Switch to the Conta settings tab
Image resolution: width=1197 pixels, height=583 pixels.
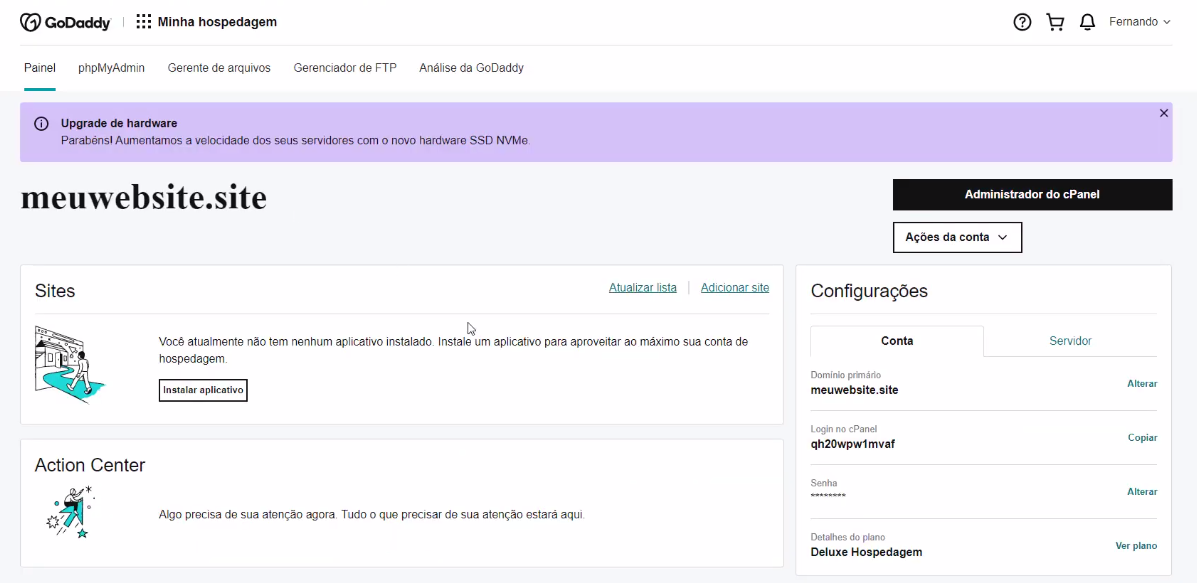click(x=897, y=341)
